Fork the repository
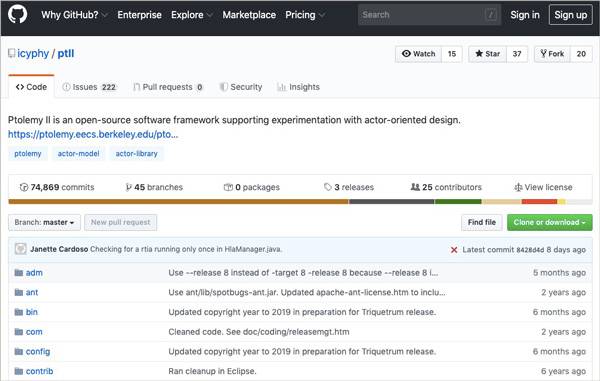Screen dimensions: 600x381 tap(552, 54)
